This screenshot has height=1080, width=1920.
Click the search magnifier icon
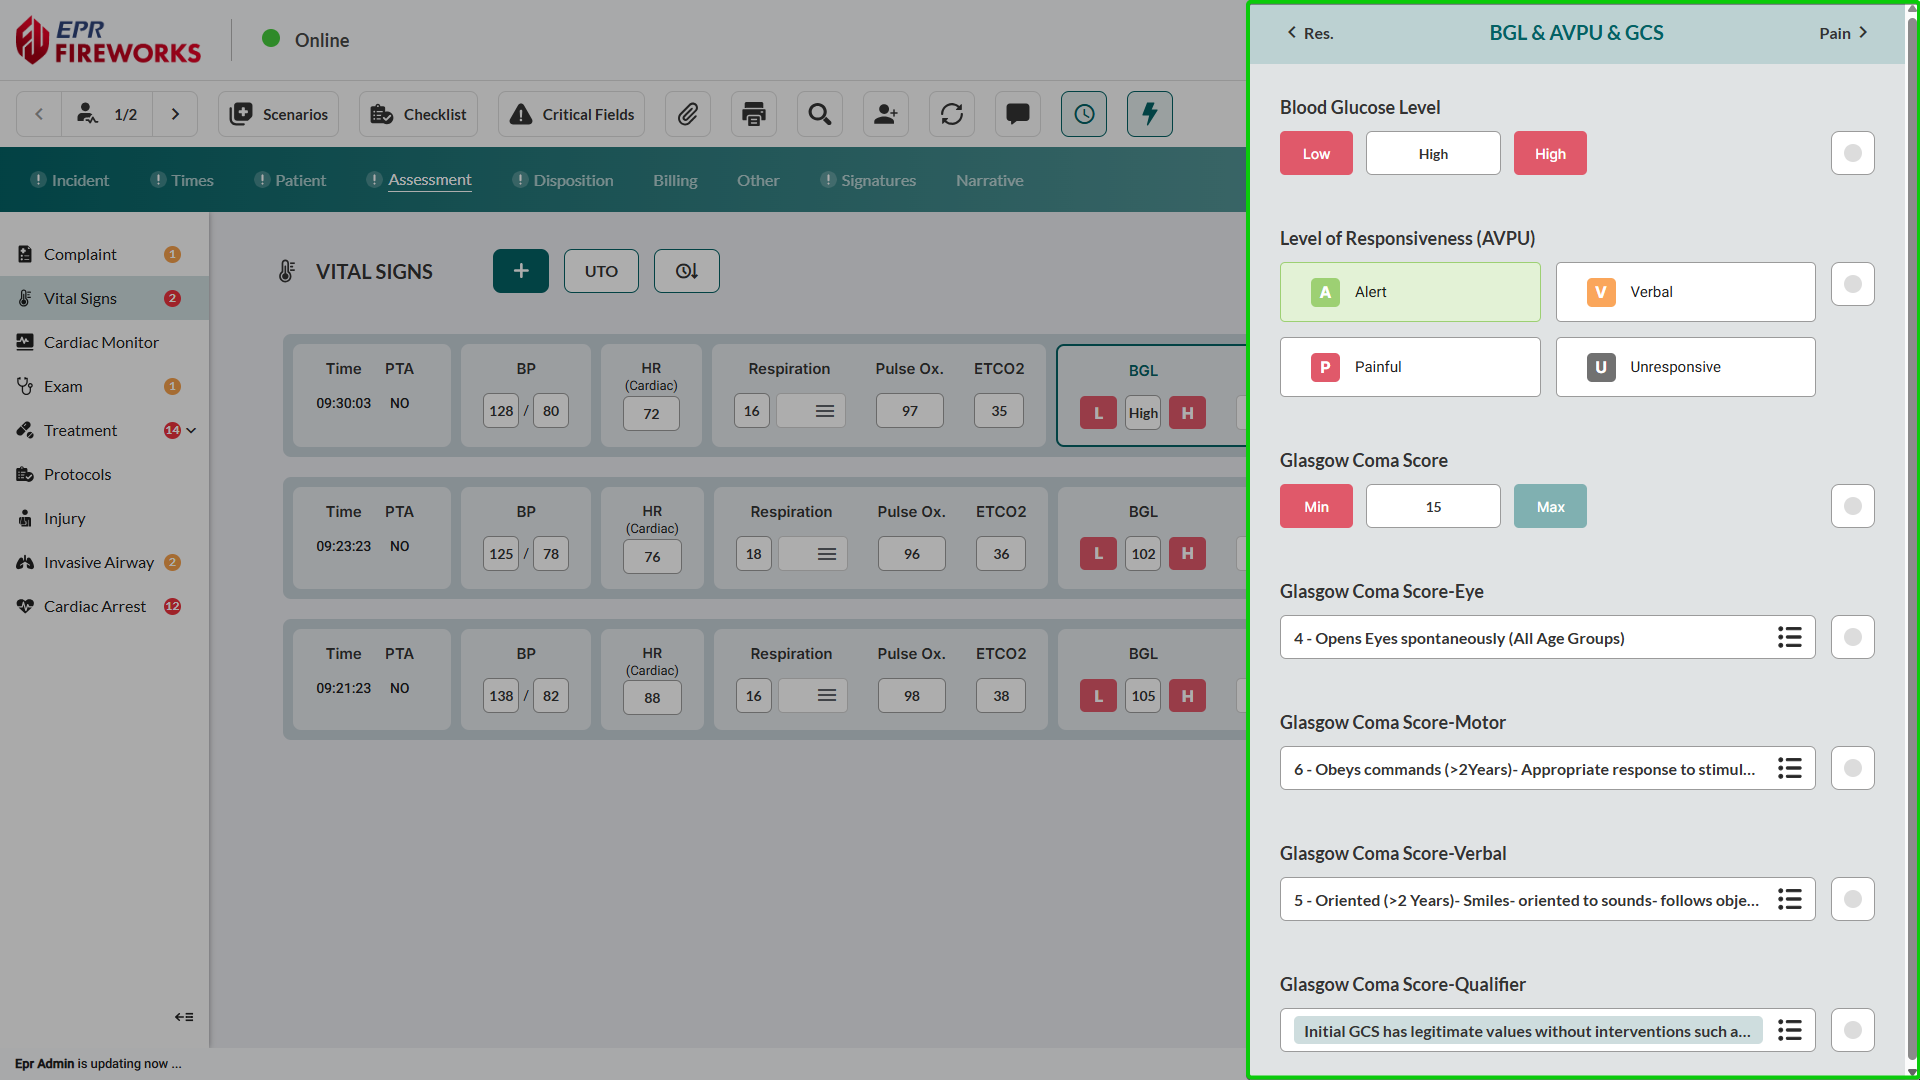(x=819, y=114)
